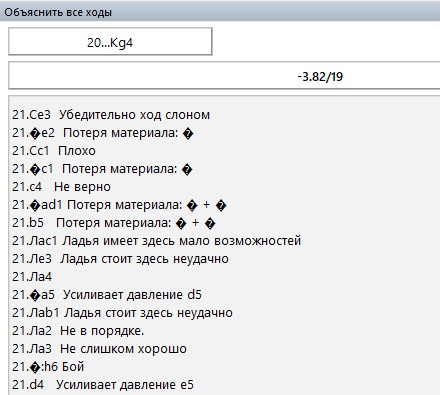This screenshot has height=395, width=440.
Task: Select the 21.d4 Усиливает давление e5 line
Action: 103,385
